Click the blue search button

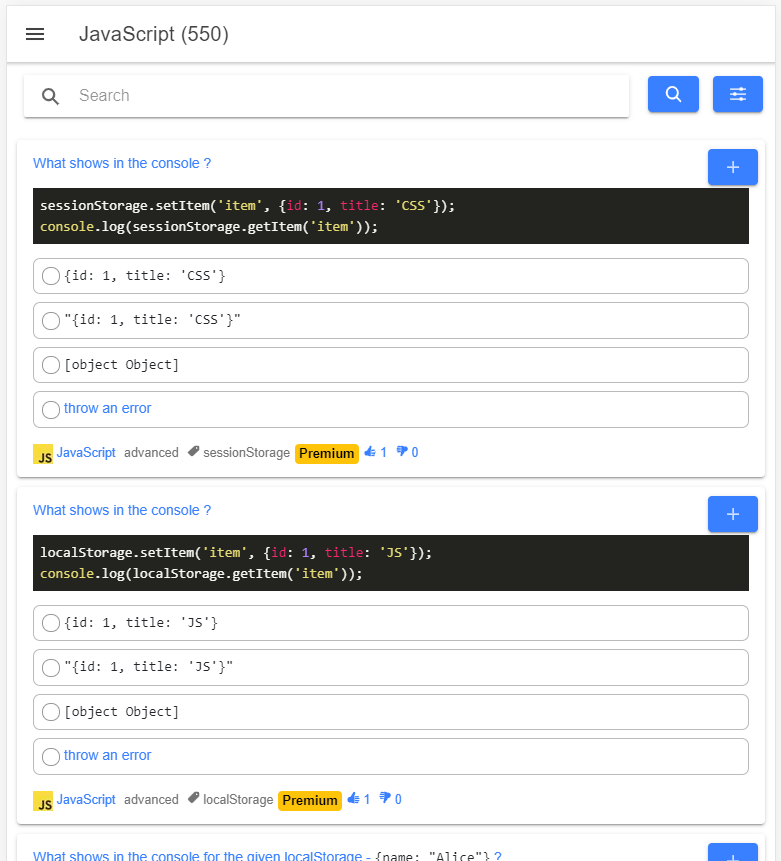coord(673,94)
